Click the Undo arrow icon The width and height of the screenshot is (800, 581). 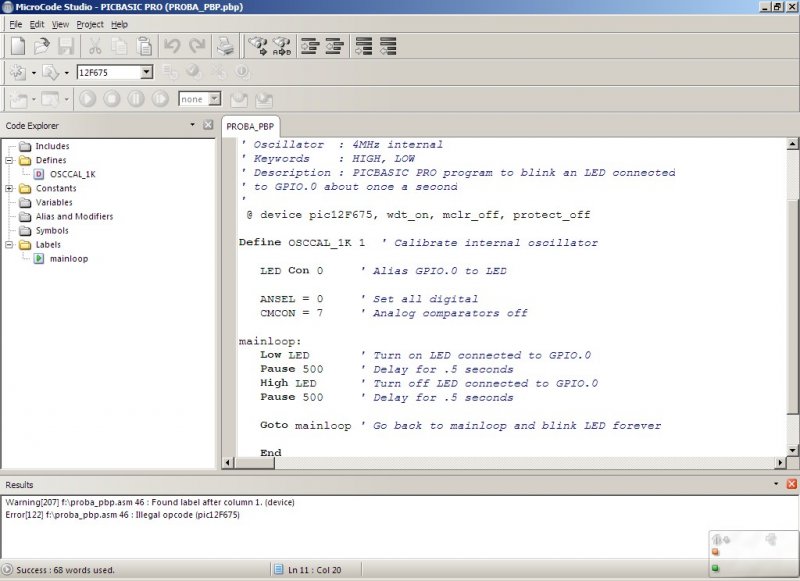tap(172, 46)
